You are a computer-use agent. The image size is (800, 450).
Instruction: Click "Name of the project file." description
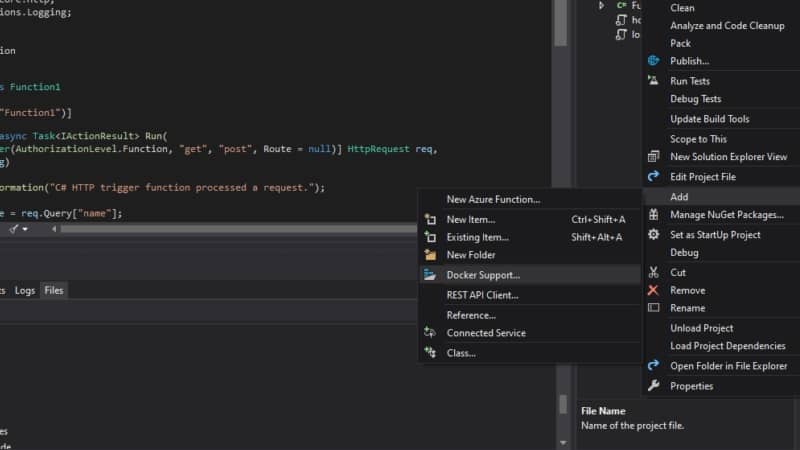point(632,426)
